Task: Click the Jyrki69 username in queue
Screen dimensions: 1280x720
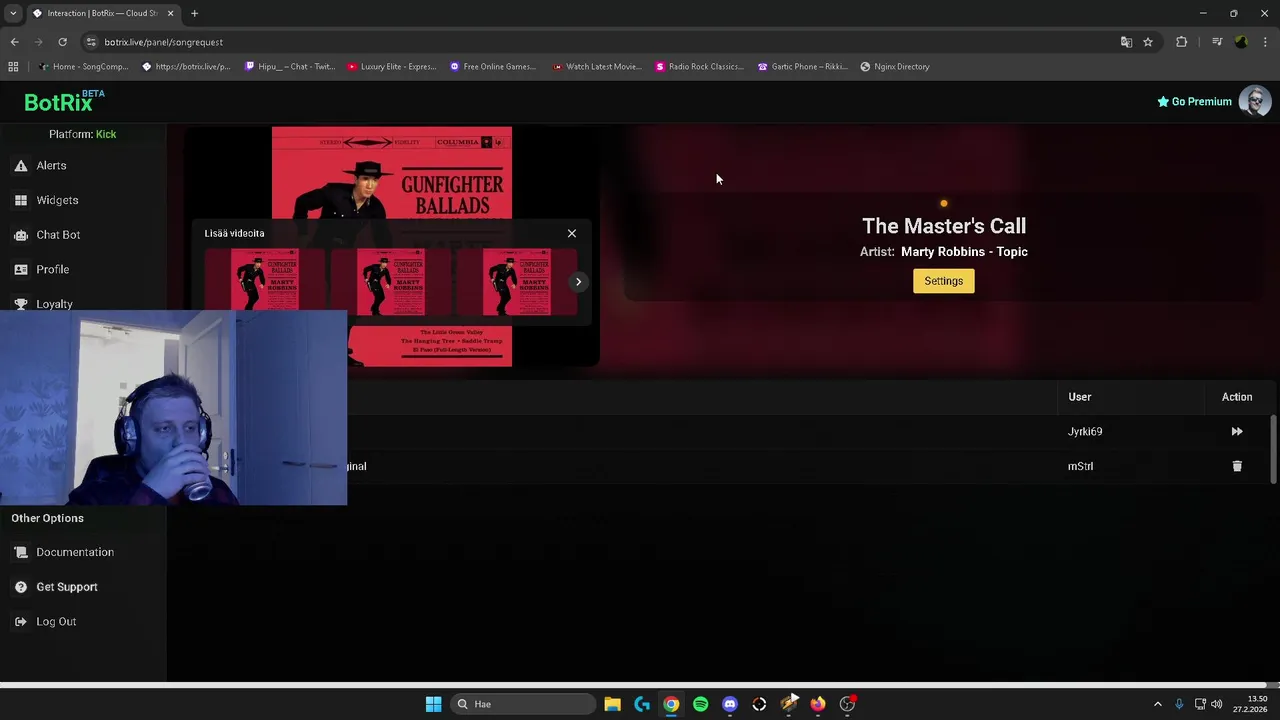Action: (x=1085, y=432)
